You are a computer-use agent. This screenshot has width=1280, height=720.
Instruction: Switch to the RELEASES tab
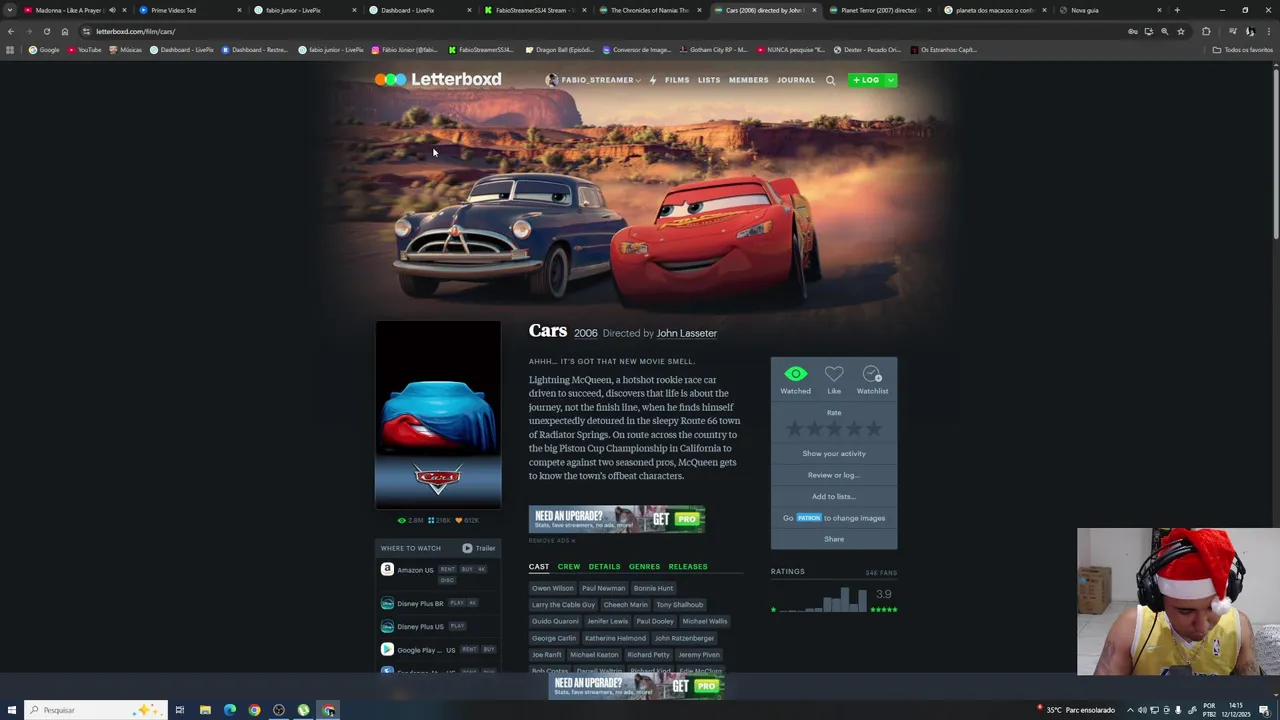pyautogui.click(x=688, y=566)
